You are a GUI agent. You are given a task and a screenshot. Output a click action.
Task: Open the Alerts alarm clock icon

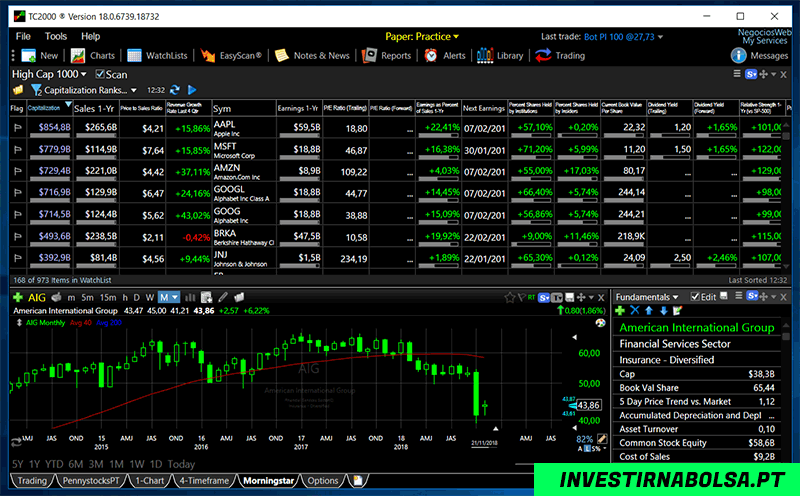(431, 56)
